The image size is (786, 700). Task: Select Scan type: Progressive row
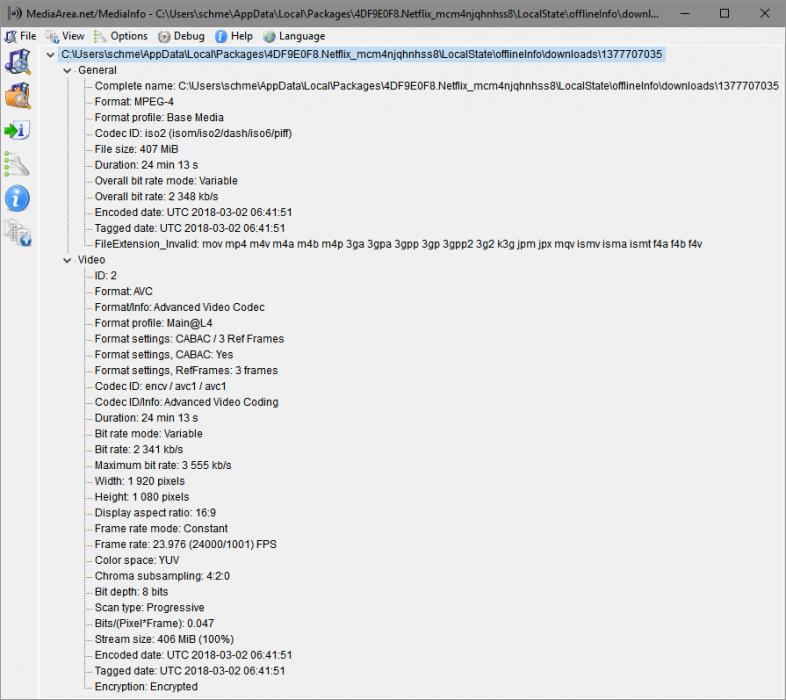coord(149,607)
